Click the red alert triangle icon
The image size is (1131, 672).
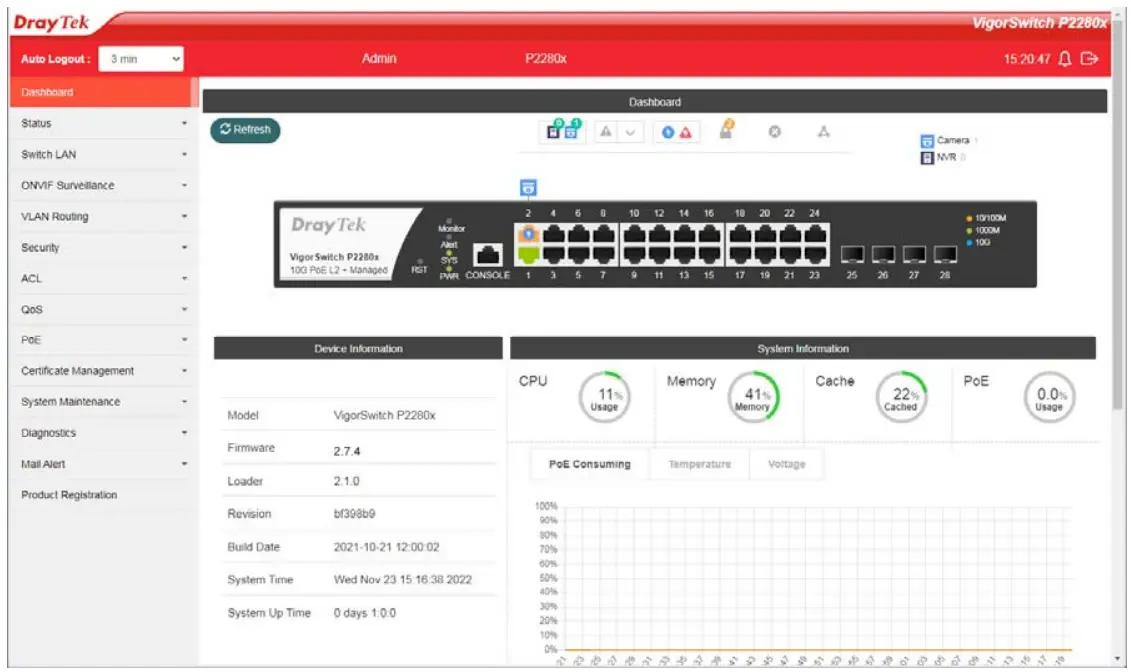[x=685, y=132]
